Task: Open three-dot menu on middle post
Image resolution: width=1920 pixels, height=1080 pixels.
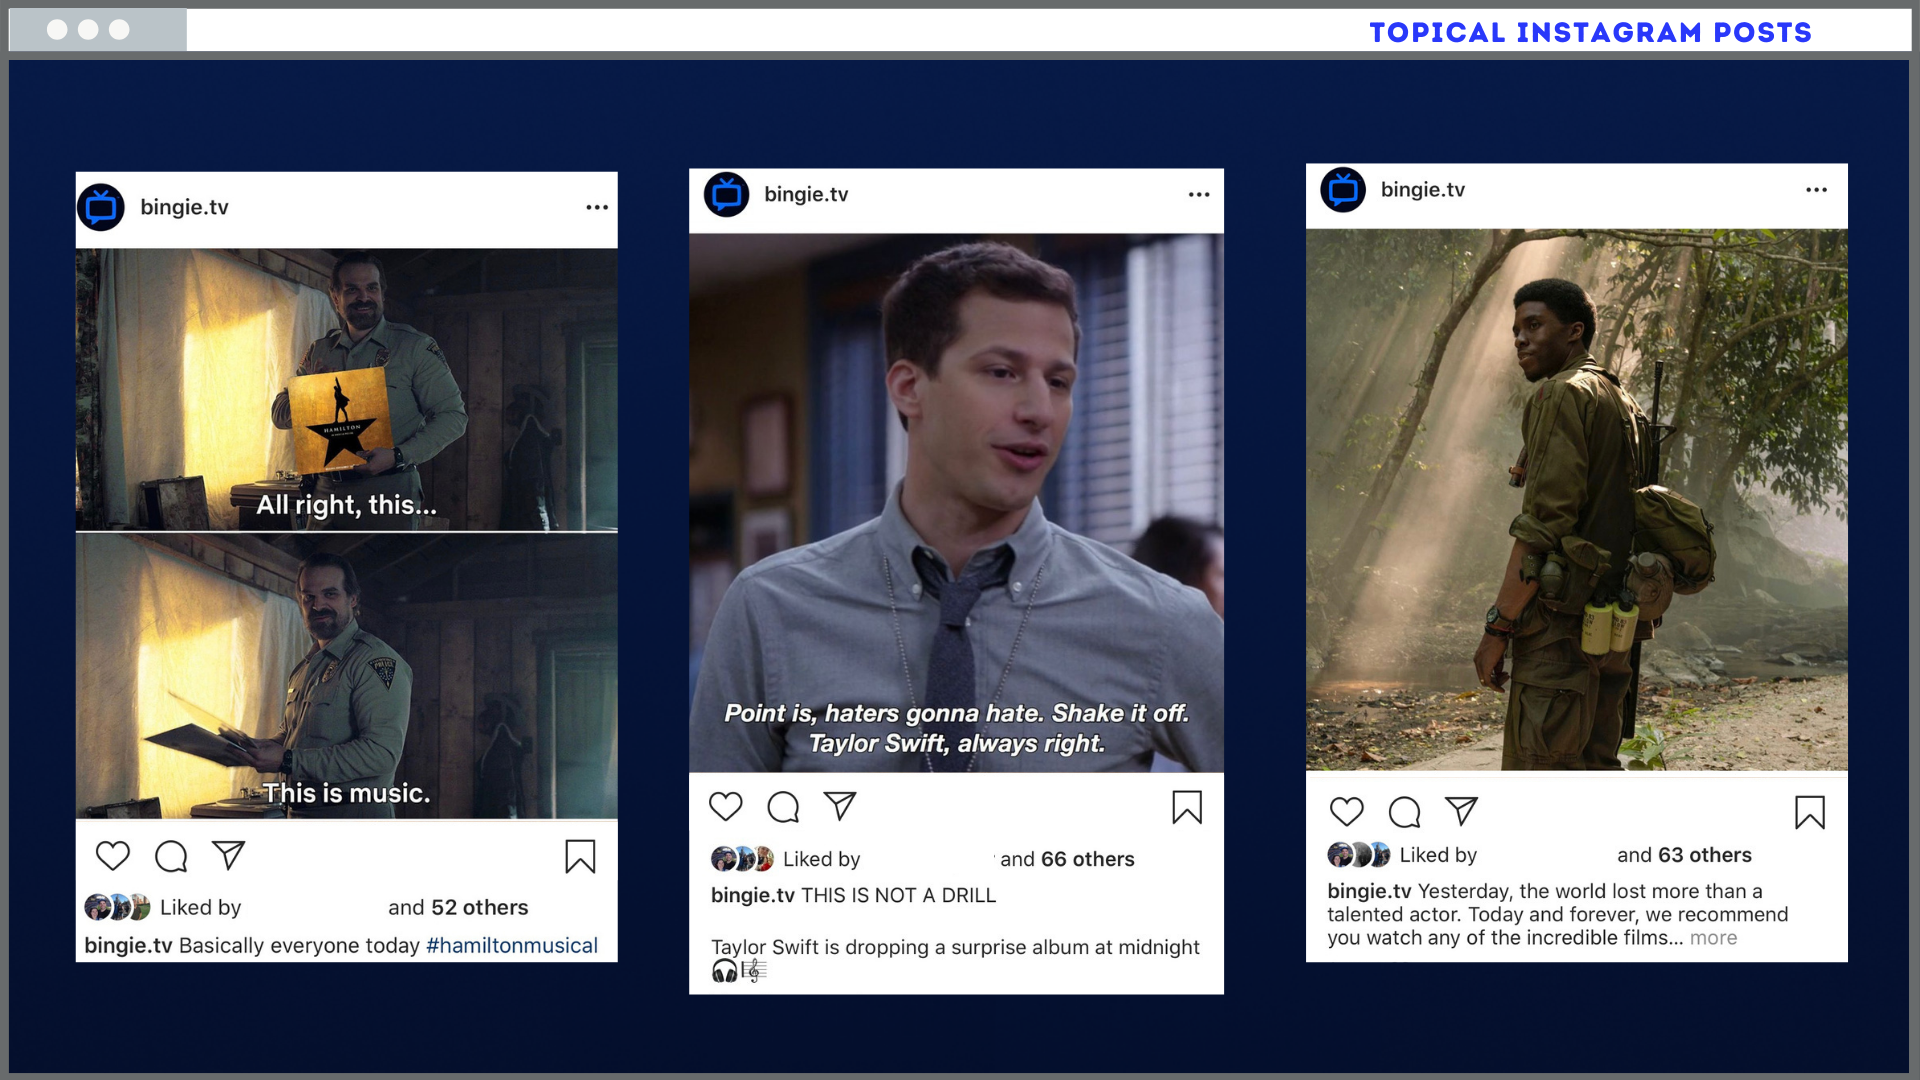Action: pyautogui.click(x=1199, y=194)
